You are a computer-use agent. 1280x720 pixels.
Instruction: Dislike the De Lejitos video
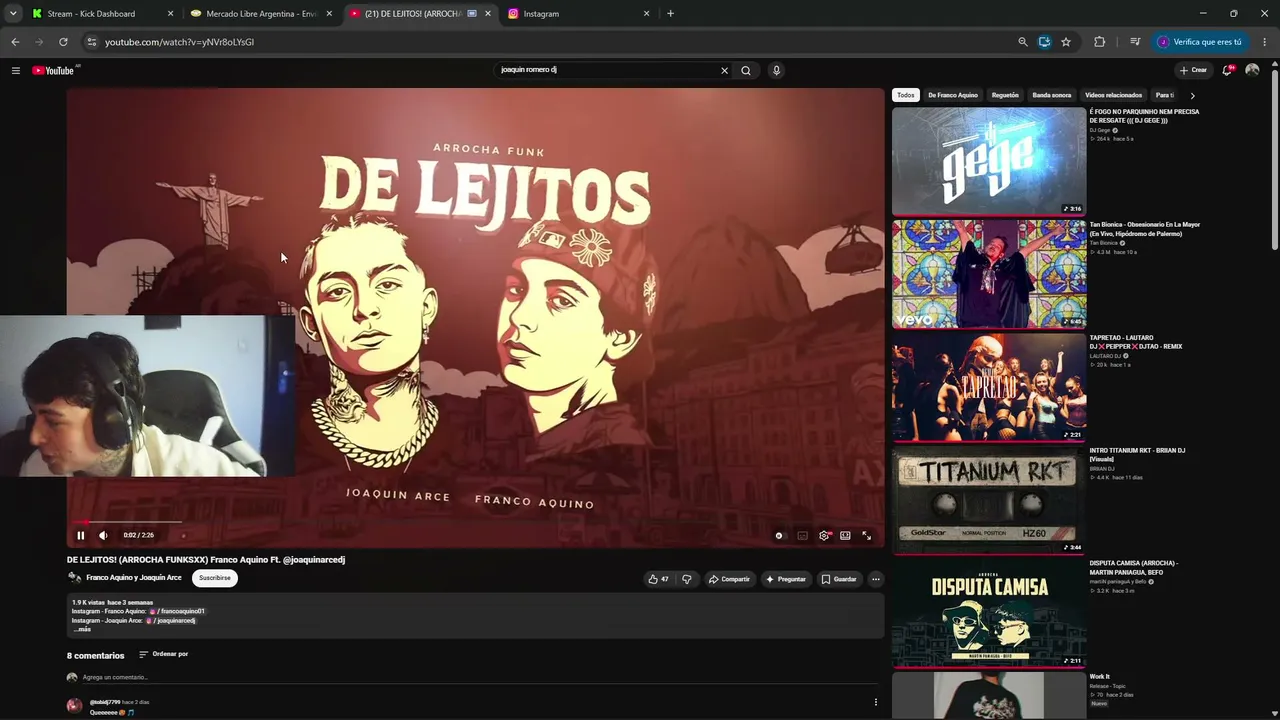[x=686, y=579]
